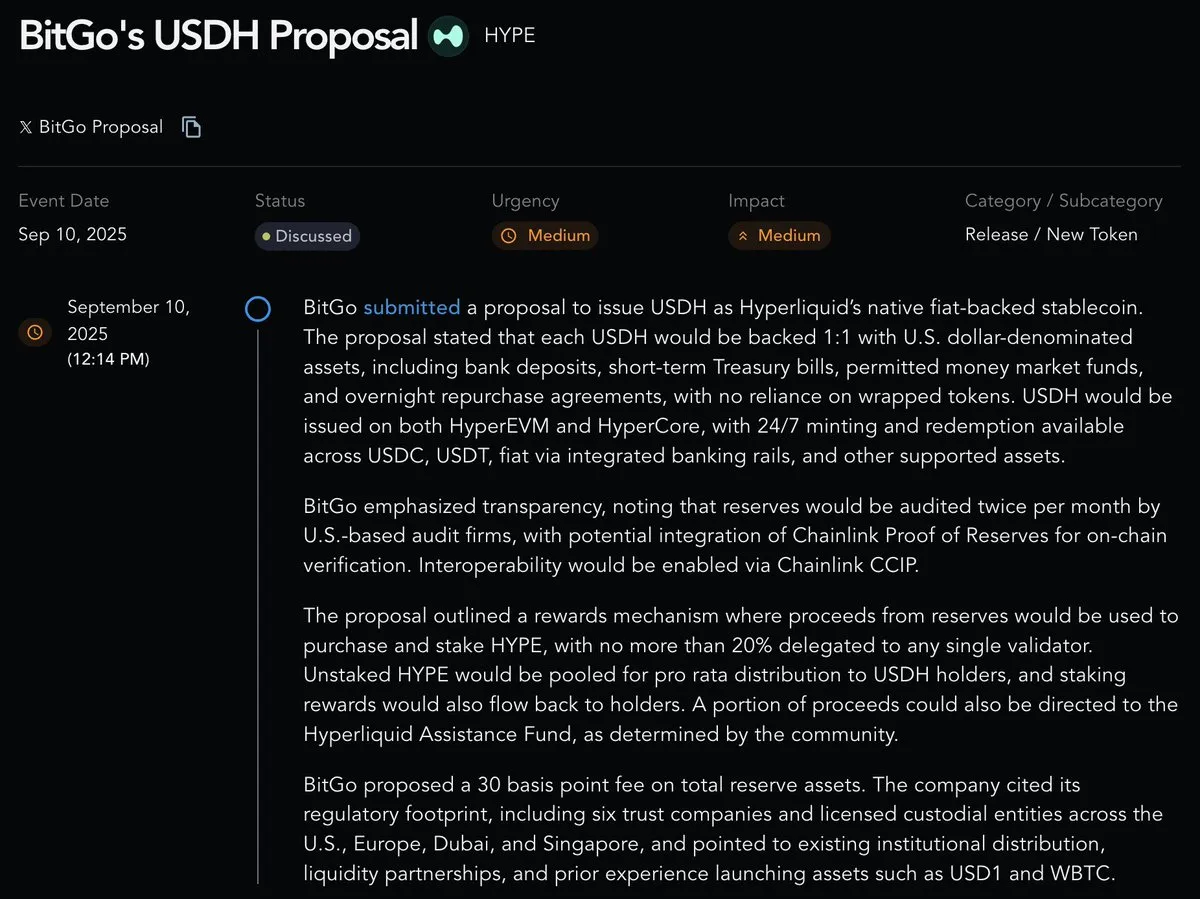Click the clock icon in Urgency badge

(509, 236)
